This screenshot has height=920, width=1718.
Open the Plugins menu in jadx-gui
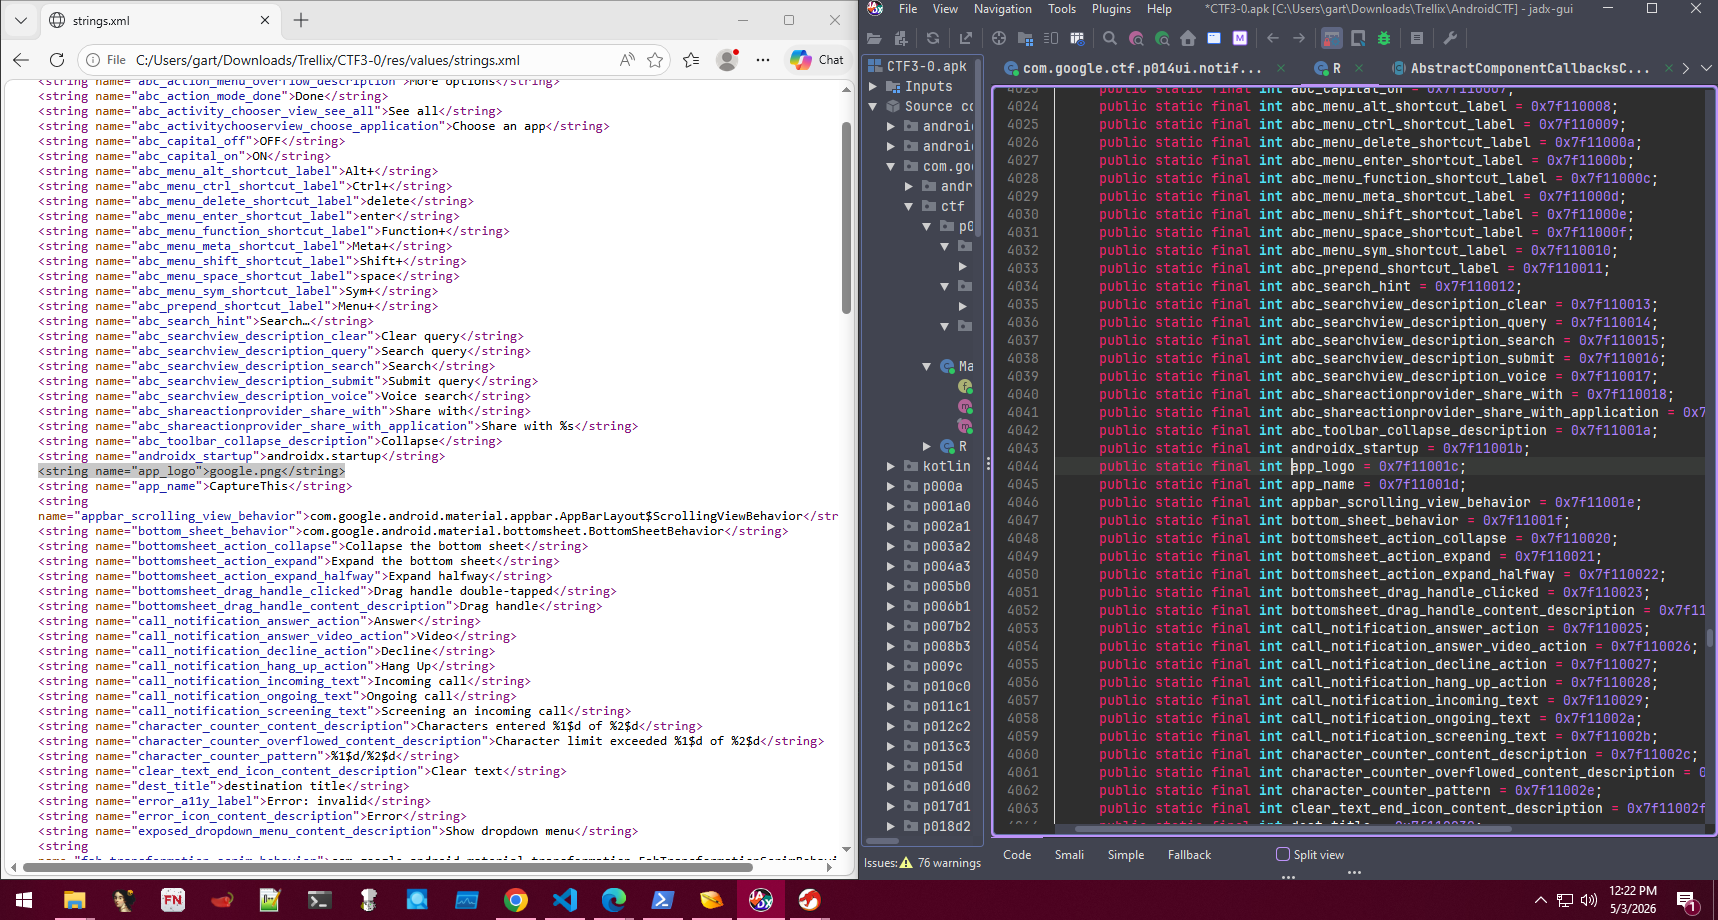coord(1111,9)
